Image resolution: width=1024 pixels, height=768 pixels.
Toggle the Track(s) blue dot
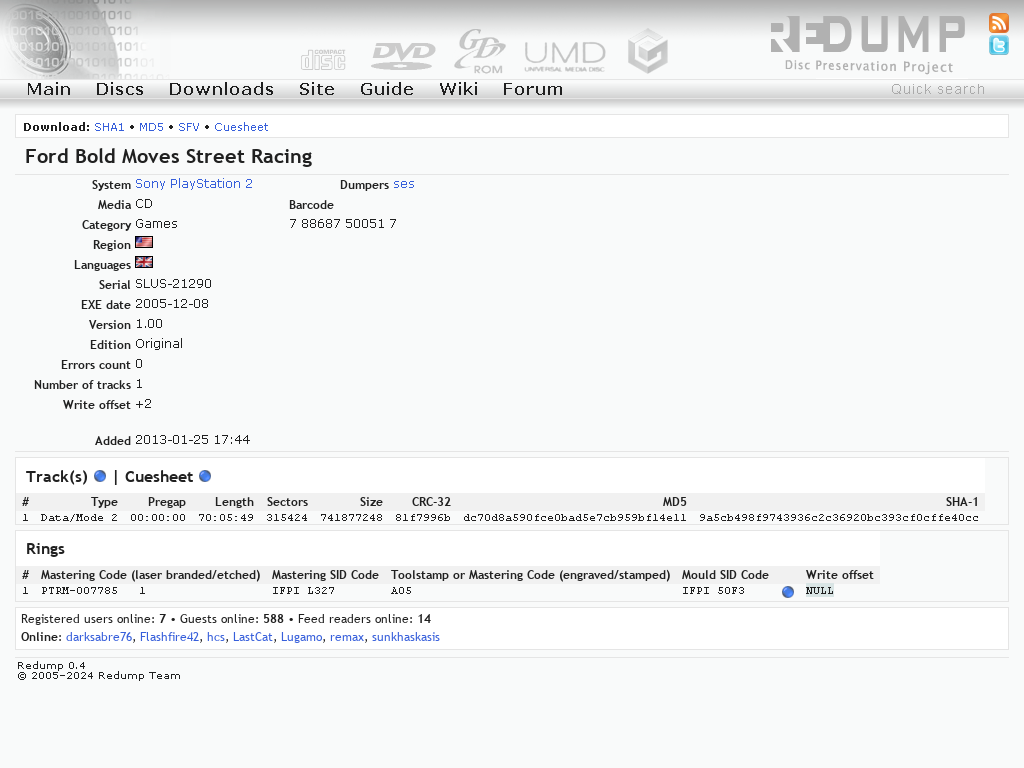click(x=100, y=476)
